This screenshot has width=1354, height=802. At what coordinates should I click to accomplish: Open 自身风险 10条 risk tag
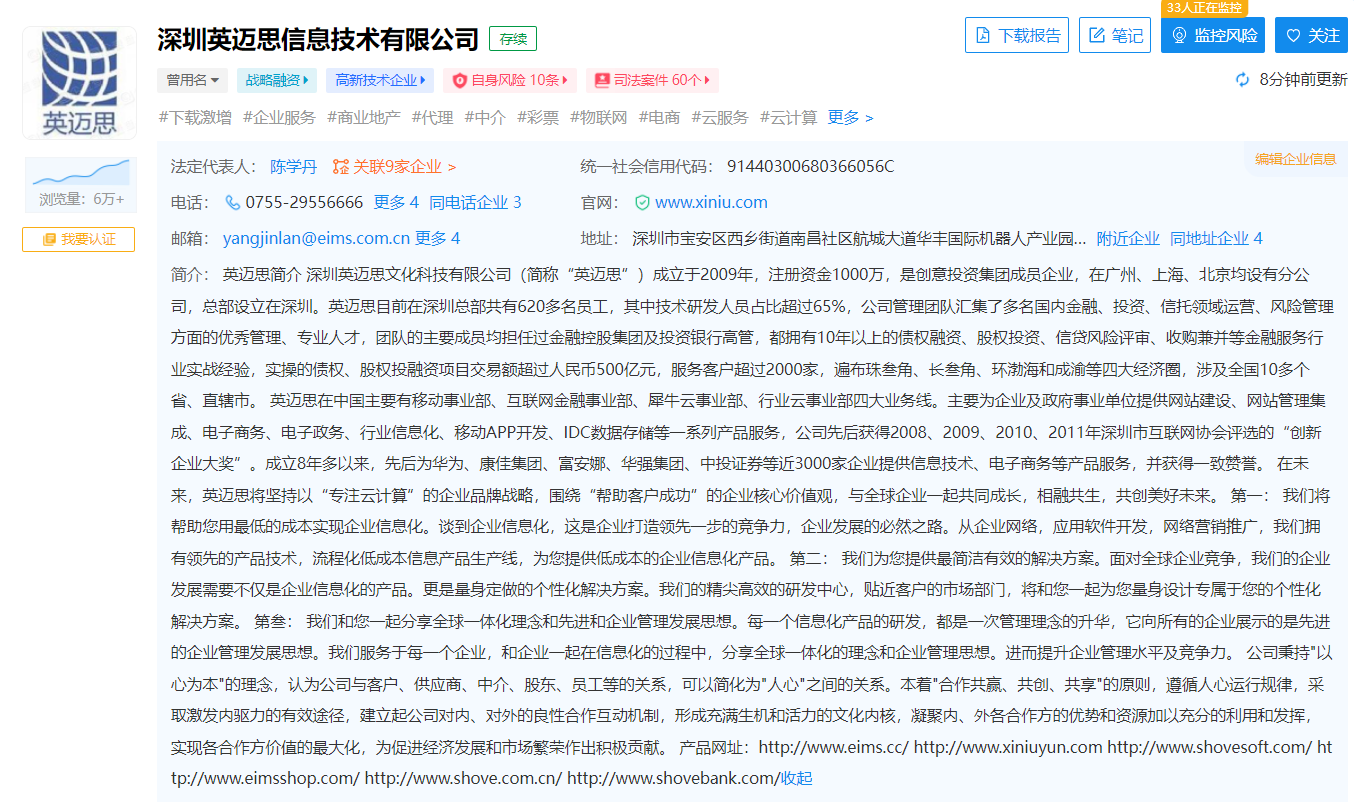pos(510,80)
